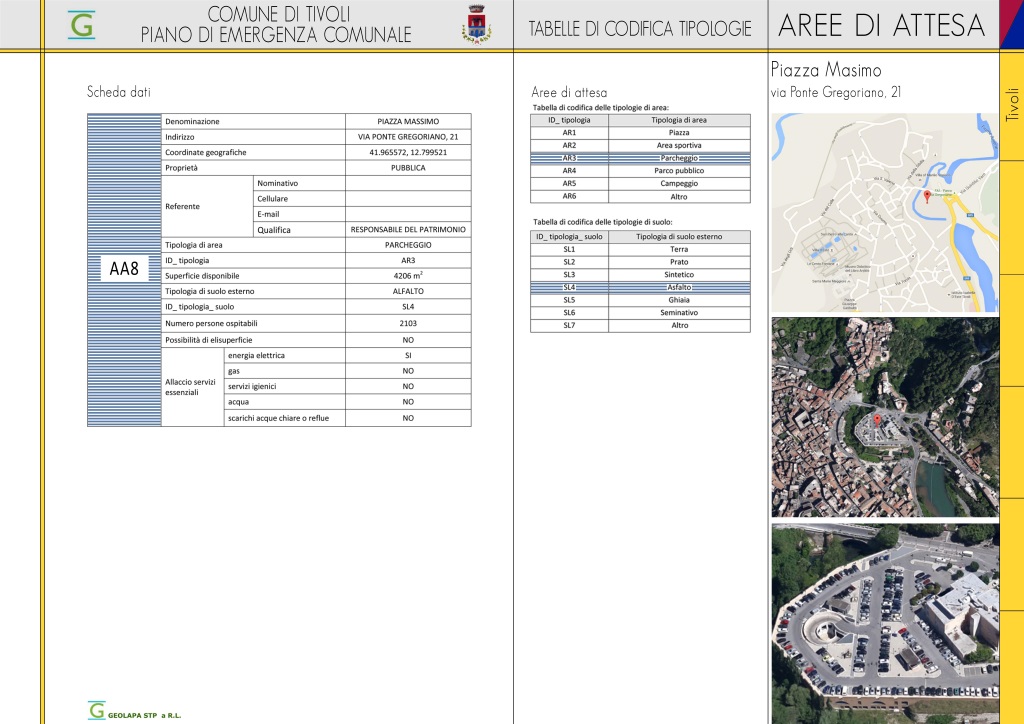Screen dimensions: 1024x724
Task: Select the AR1 Piazza row
Action: 640,133
